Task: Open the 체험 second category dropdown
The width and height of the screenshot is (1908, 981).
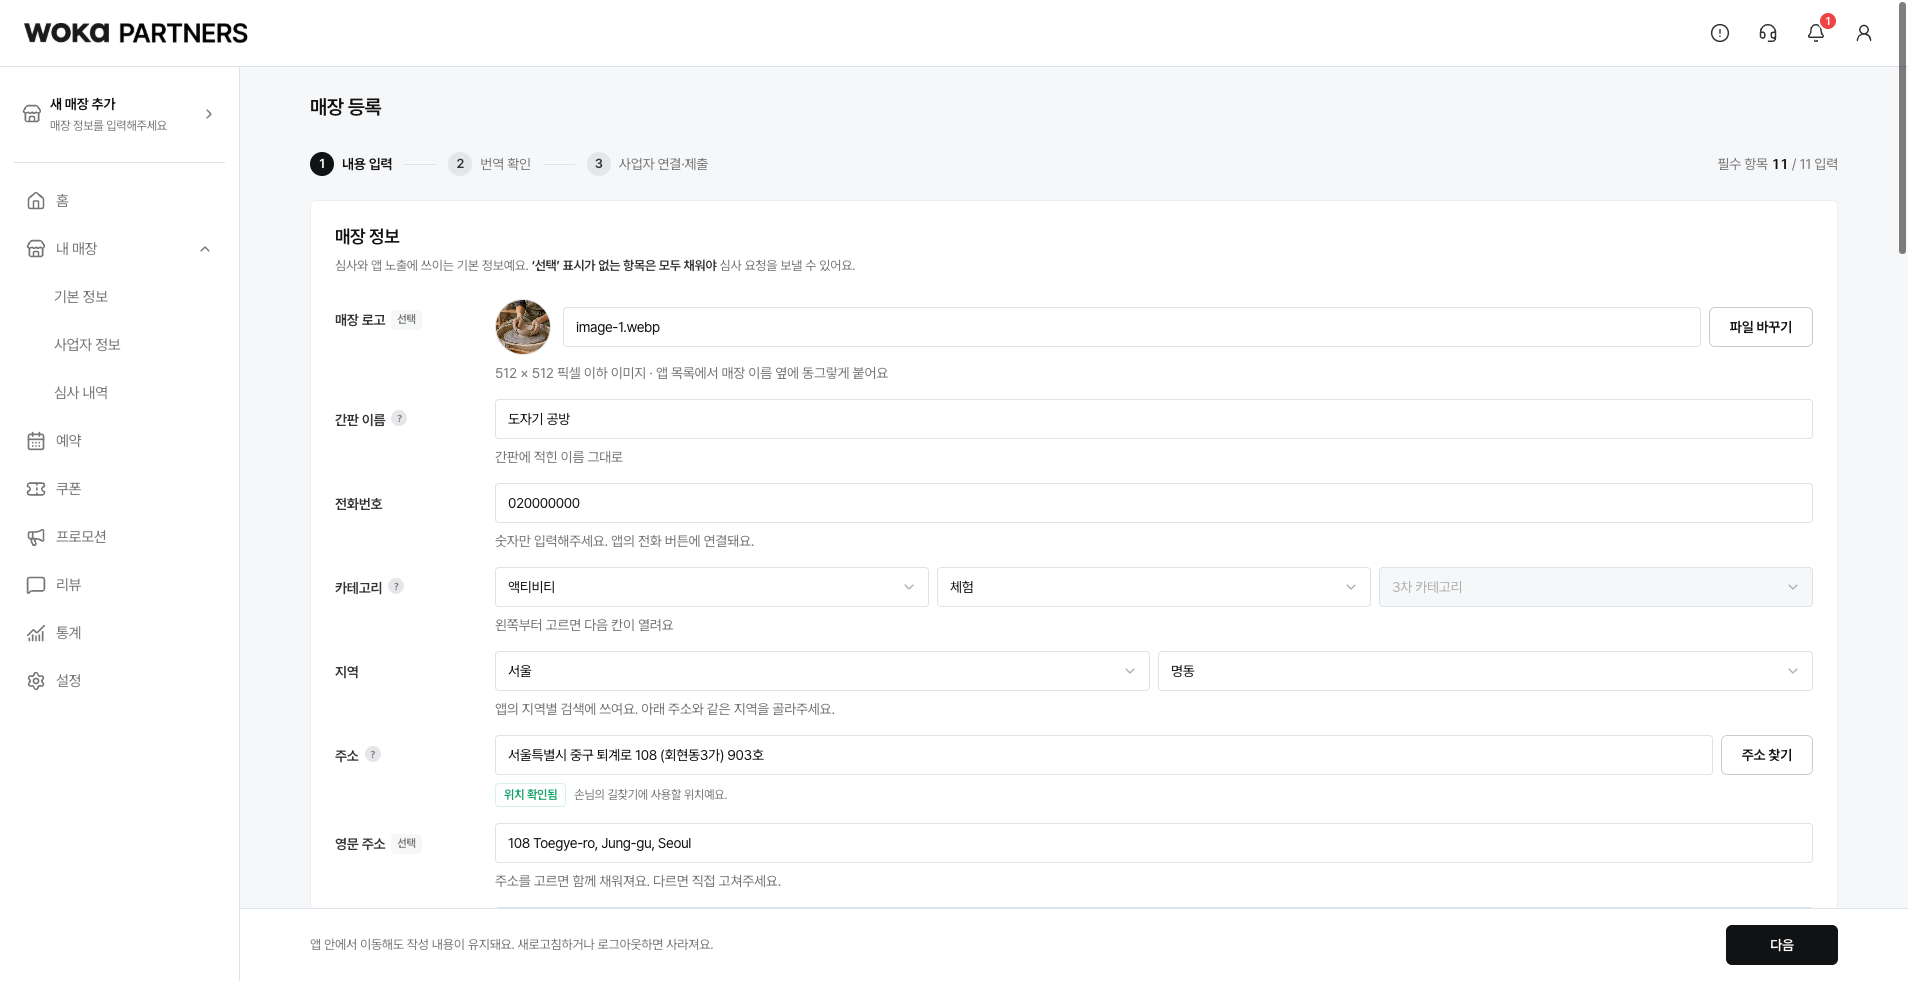Action: [1153, 587]
